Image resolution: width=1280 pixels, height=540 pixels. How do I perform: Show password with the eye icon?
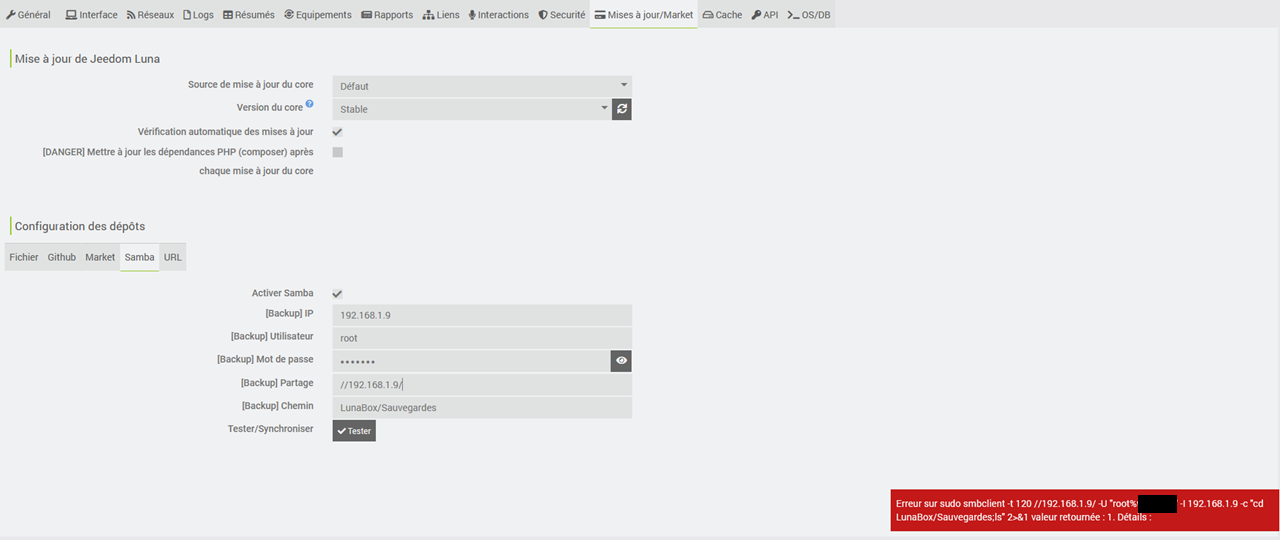pyautogui.click(x=621, y=361)
